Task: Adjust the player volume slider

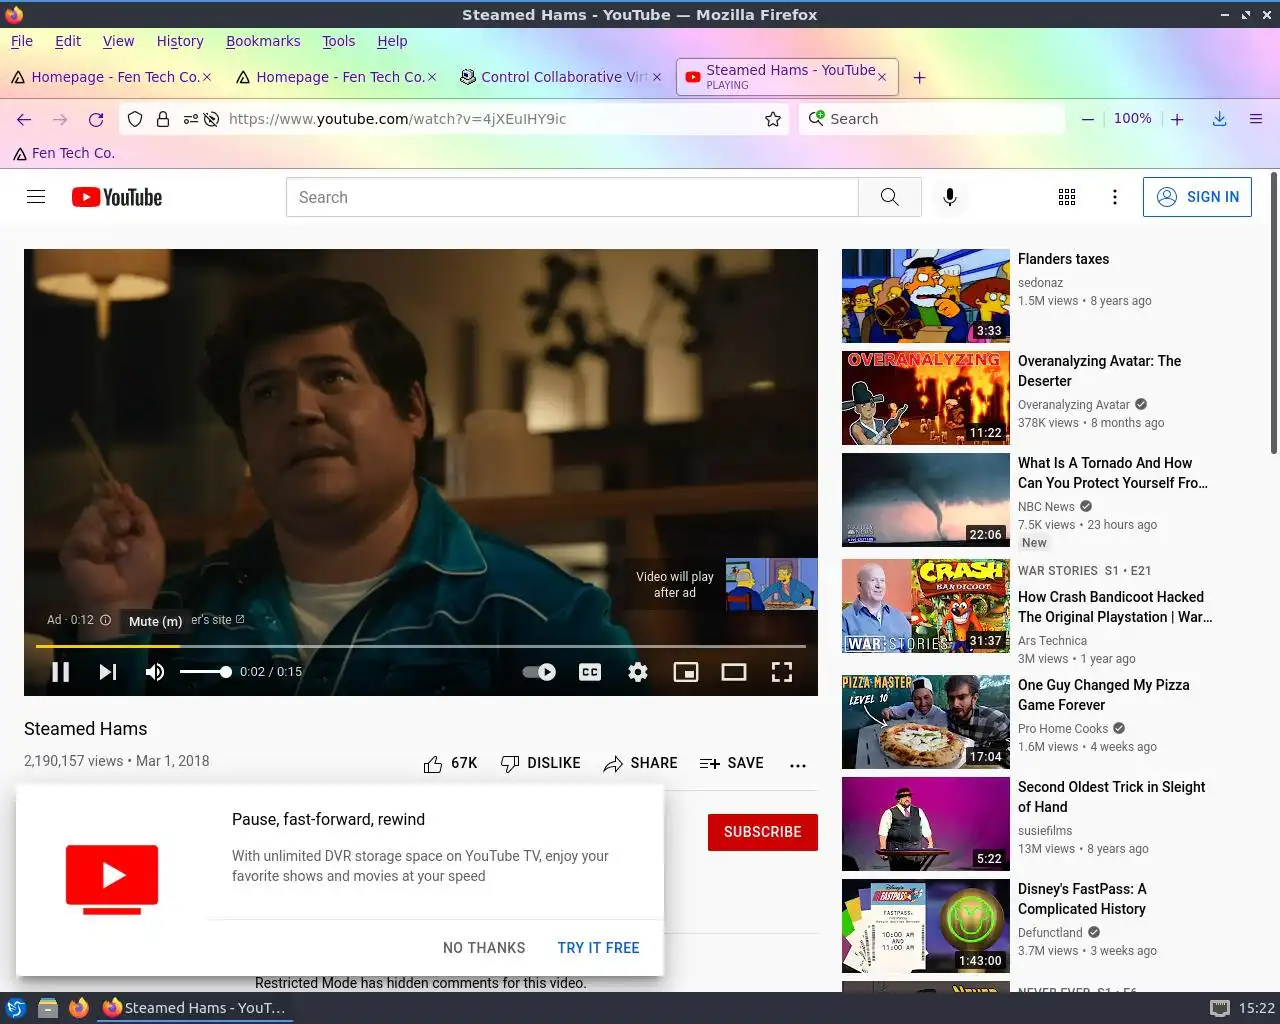Action: coord(205,672)
